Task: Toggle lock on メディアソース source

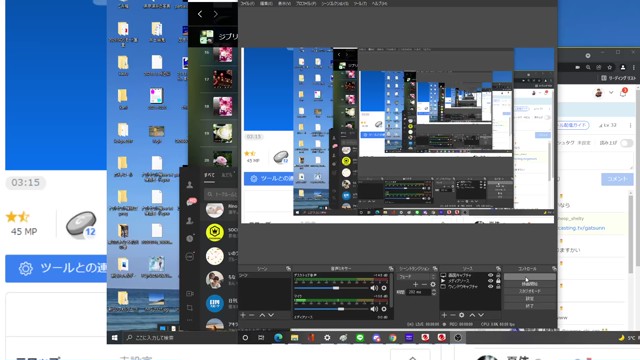Action: coord(498,281)
